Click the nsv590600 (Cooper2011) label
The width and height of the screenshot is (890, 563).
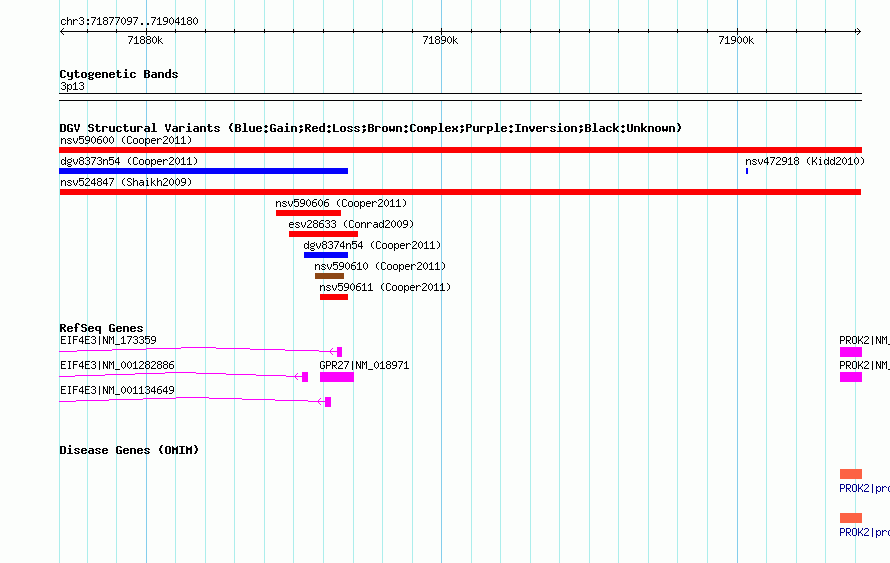tap(126, 140)
